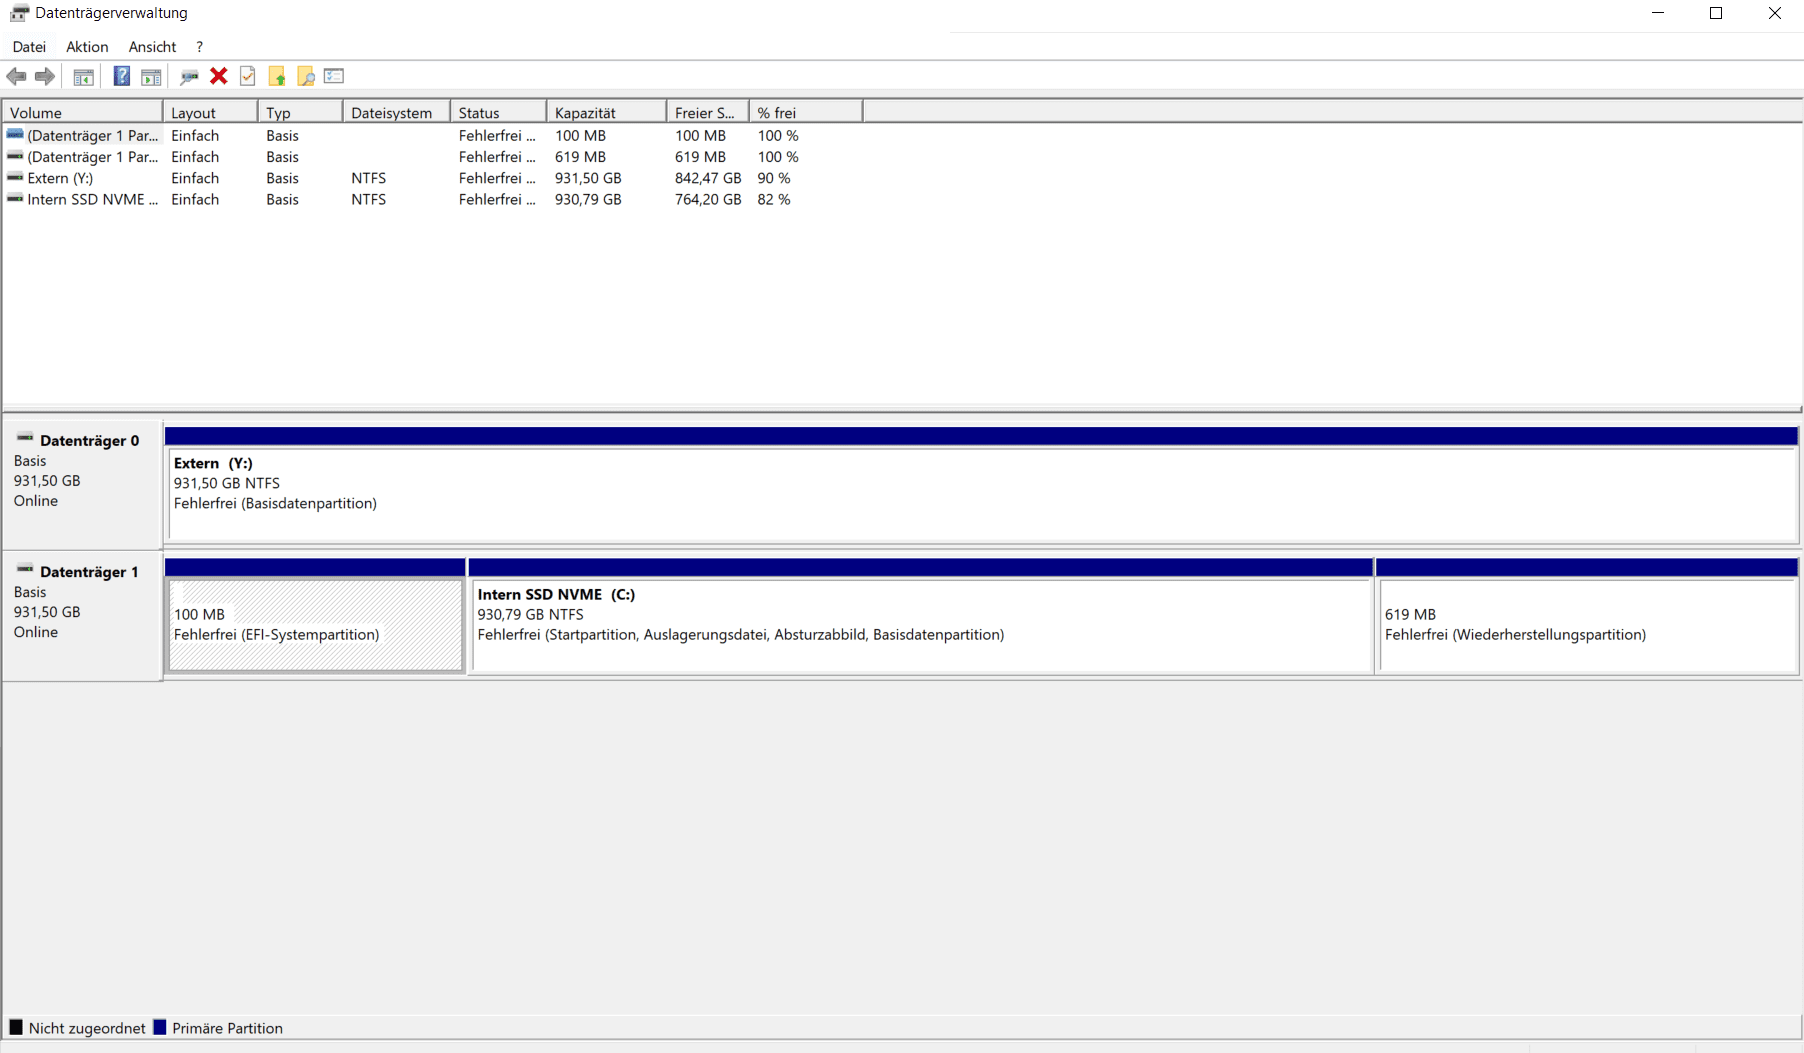
Task: Sort by the Dateisystem column header
Action: (397, 112)
